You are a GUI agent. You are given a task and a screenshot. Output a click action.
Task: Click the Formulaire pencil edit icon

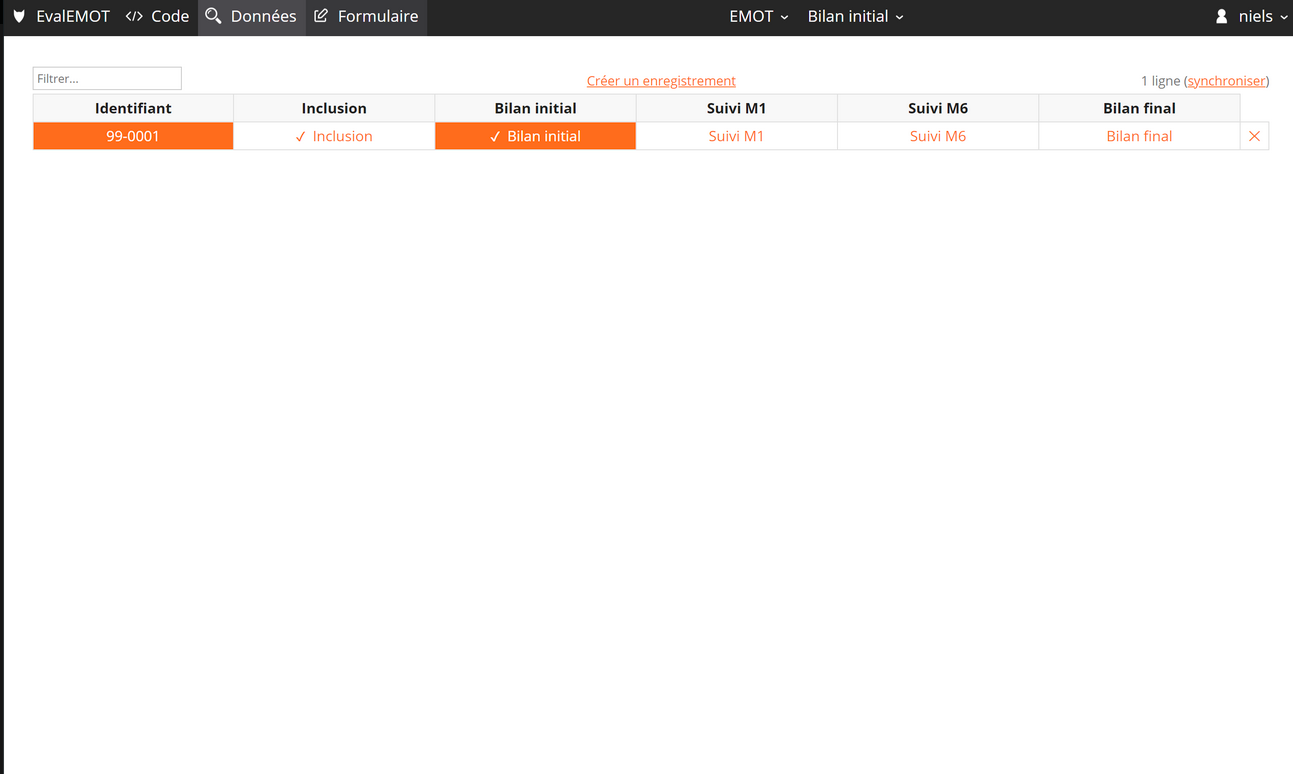(x=321, y=17)
